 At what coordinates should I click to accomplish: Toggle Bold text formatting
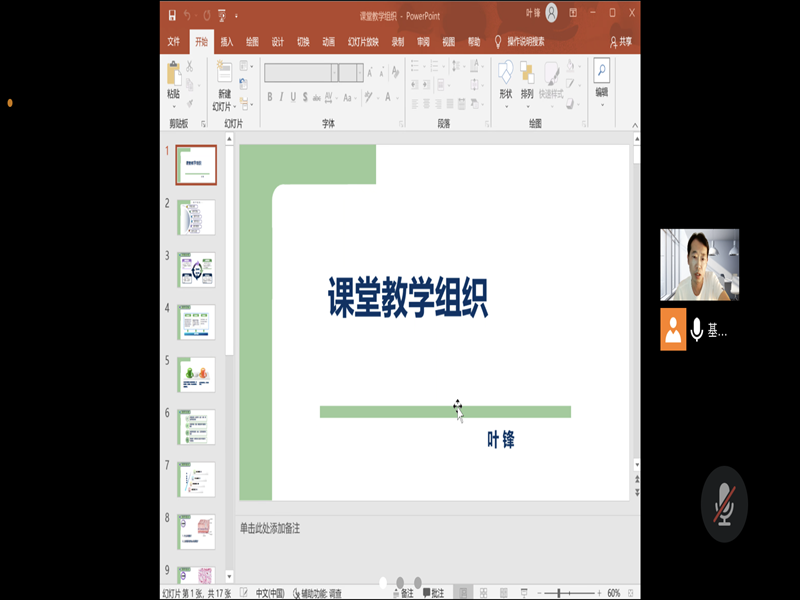pyautogui.click(x=269, y=97)
